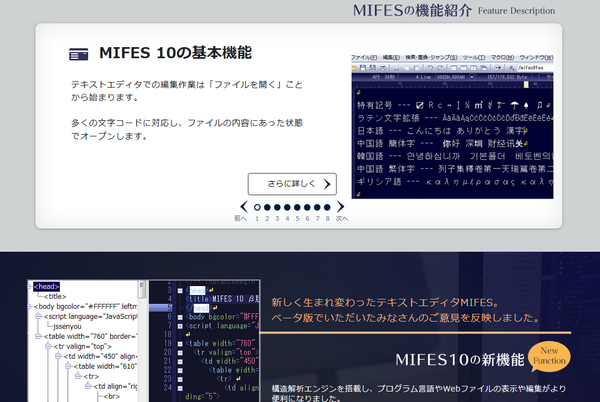The height and width of the screenshot is (402, 600).
Task: Select the hollow first slide dot
Action: [257, 207]
